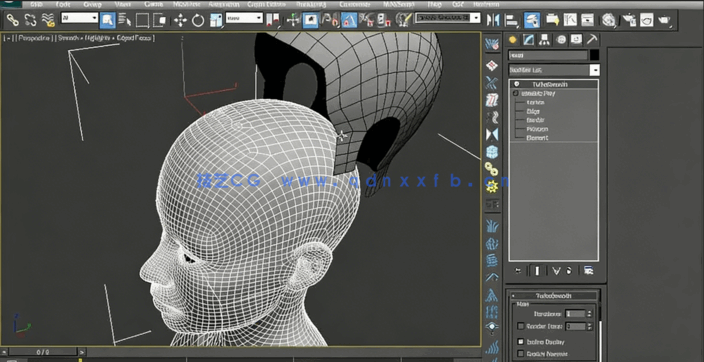Toggle the TurboSmooth lightbulb visibility
The image size is (704, 362).
pyautogui.click(x=516, y=84)
